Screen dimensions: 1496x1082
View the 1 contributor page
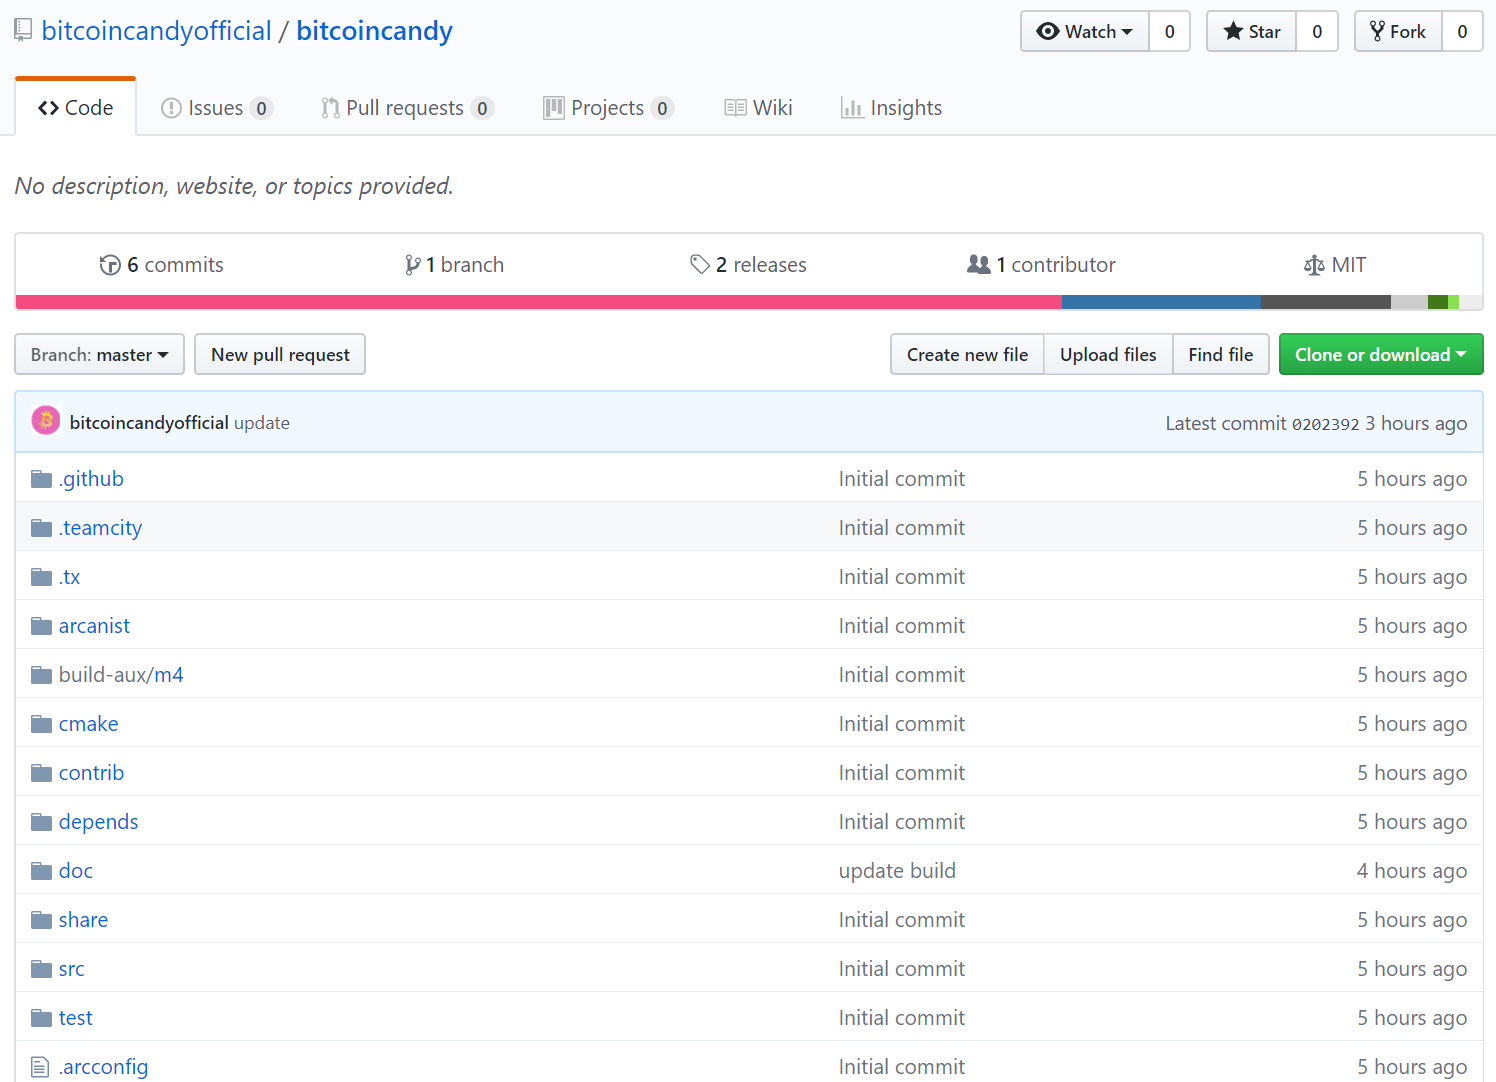1041,265
